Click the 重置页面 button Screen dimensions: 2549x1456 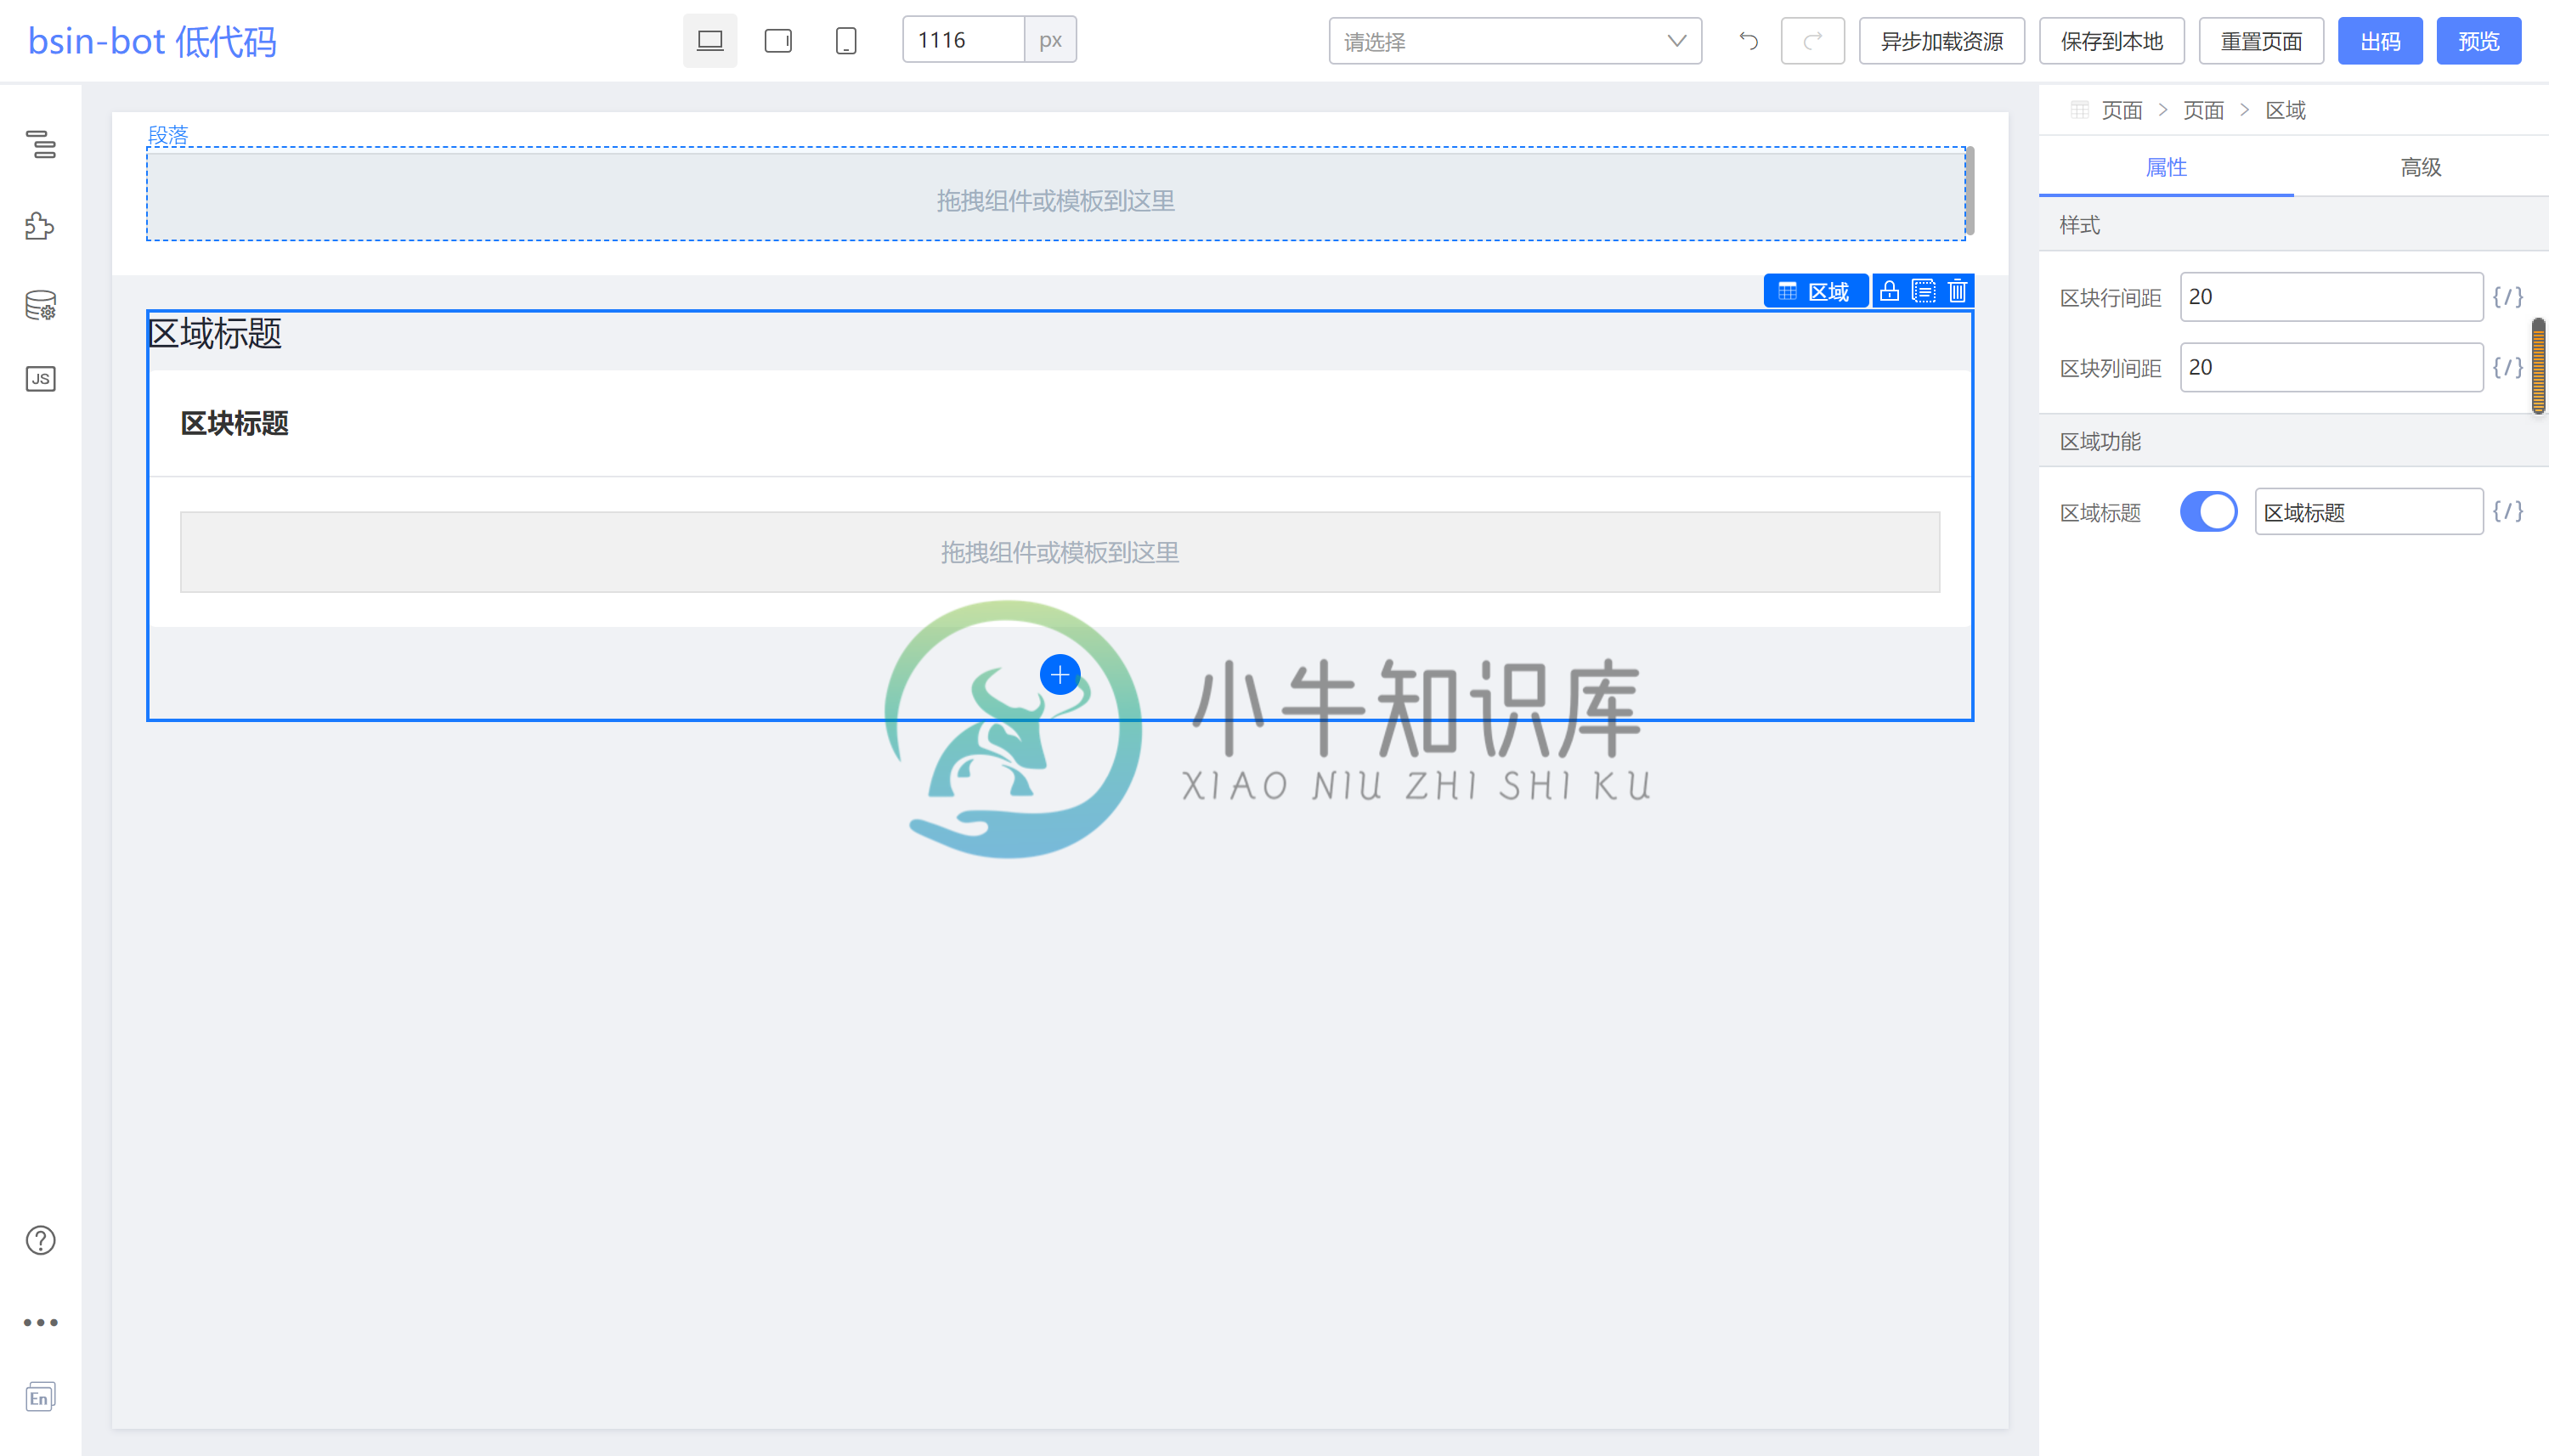pyautogui.click(x=2261, y=41)
